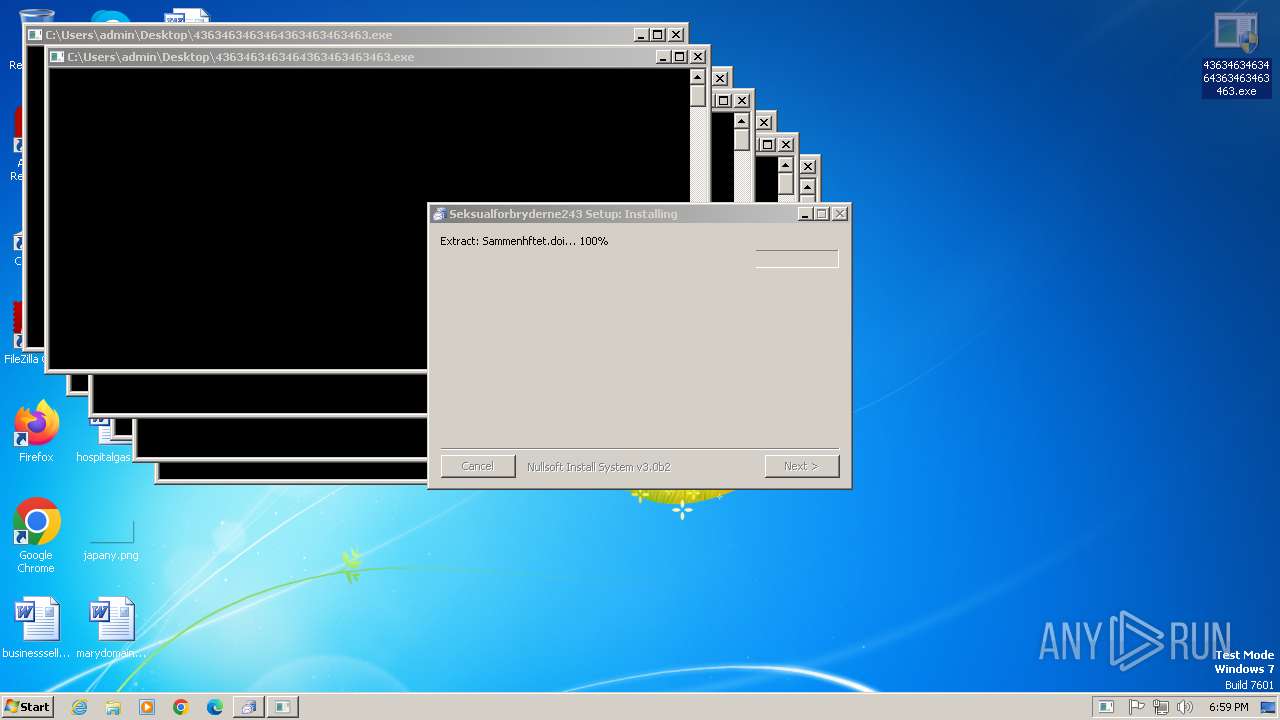Click the front console's scroll up arrow

(x=698, y=76)
